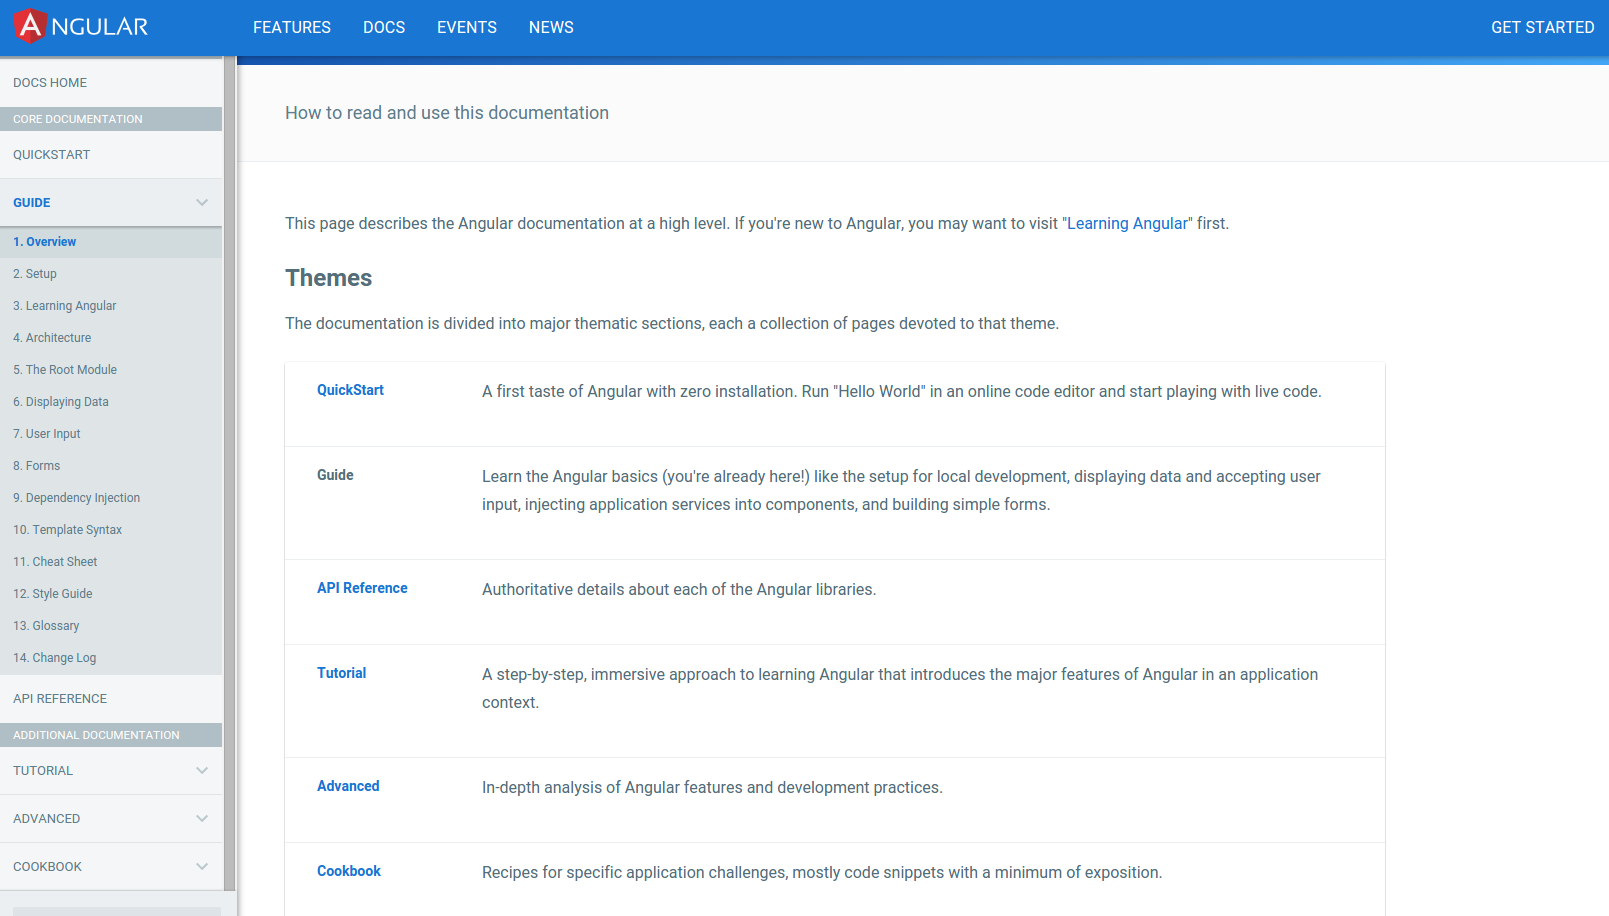Open 5. The Root Module
The height and width of the screenshot is (916, 1609).
(x=111, y=370)
